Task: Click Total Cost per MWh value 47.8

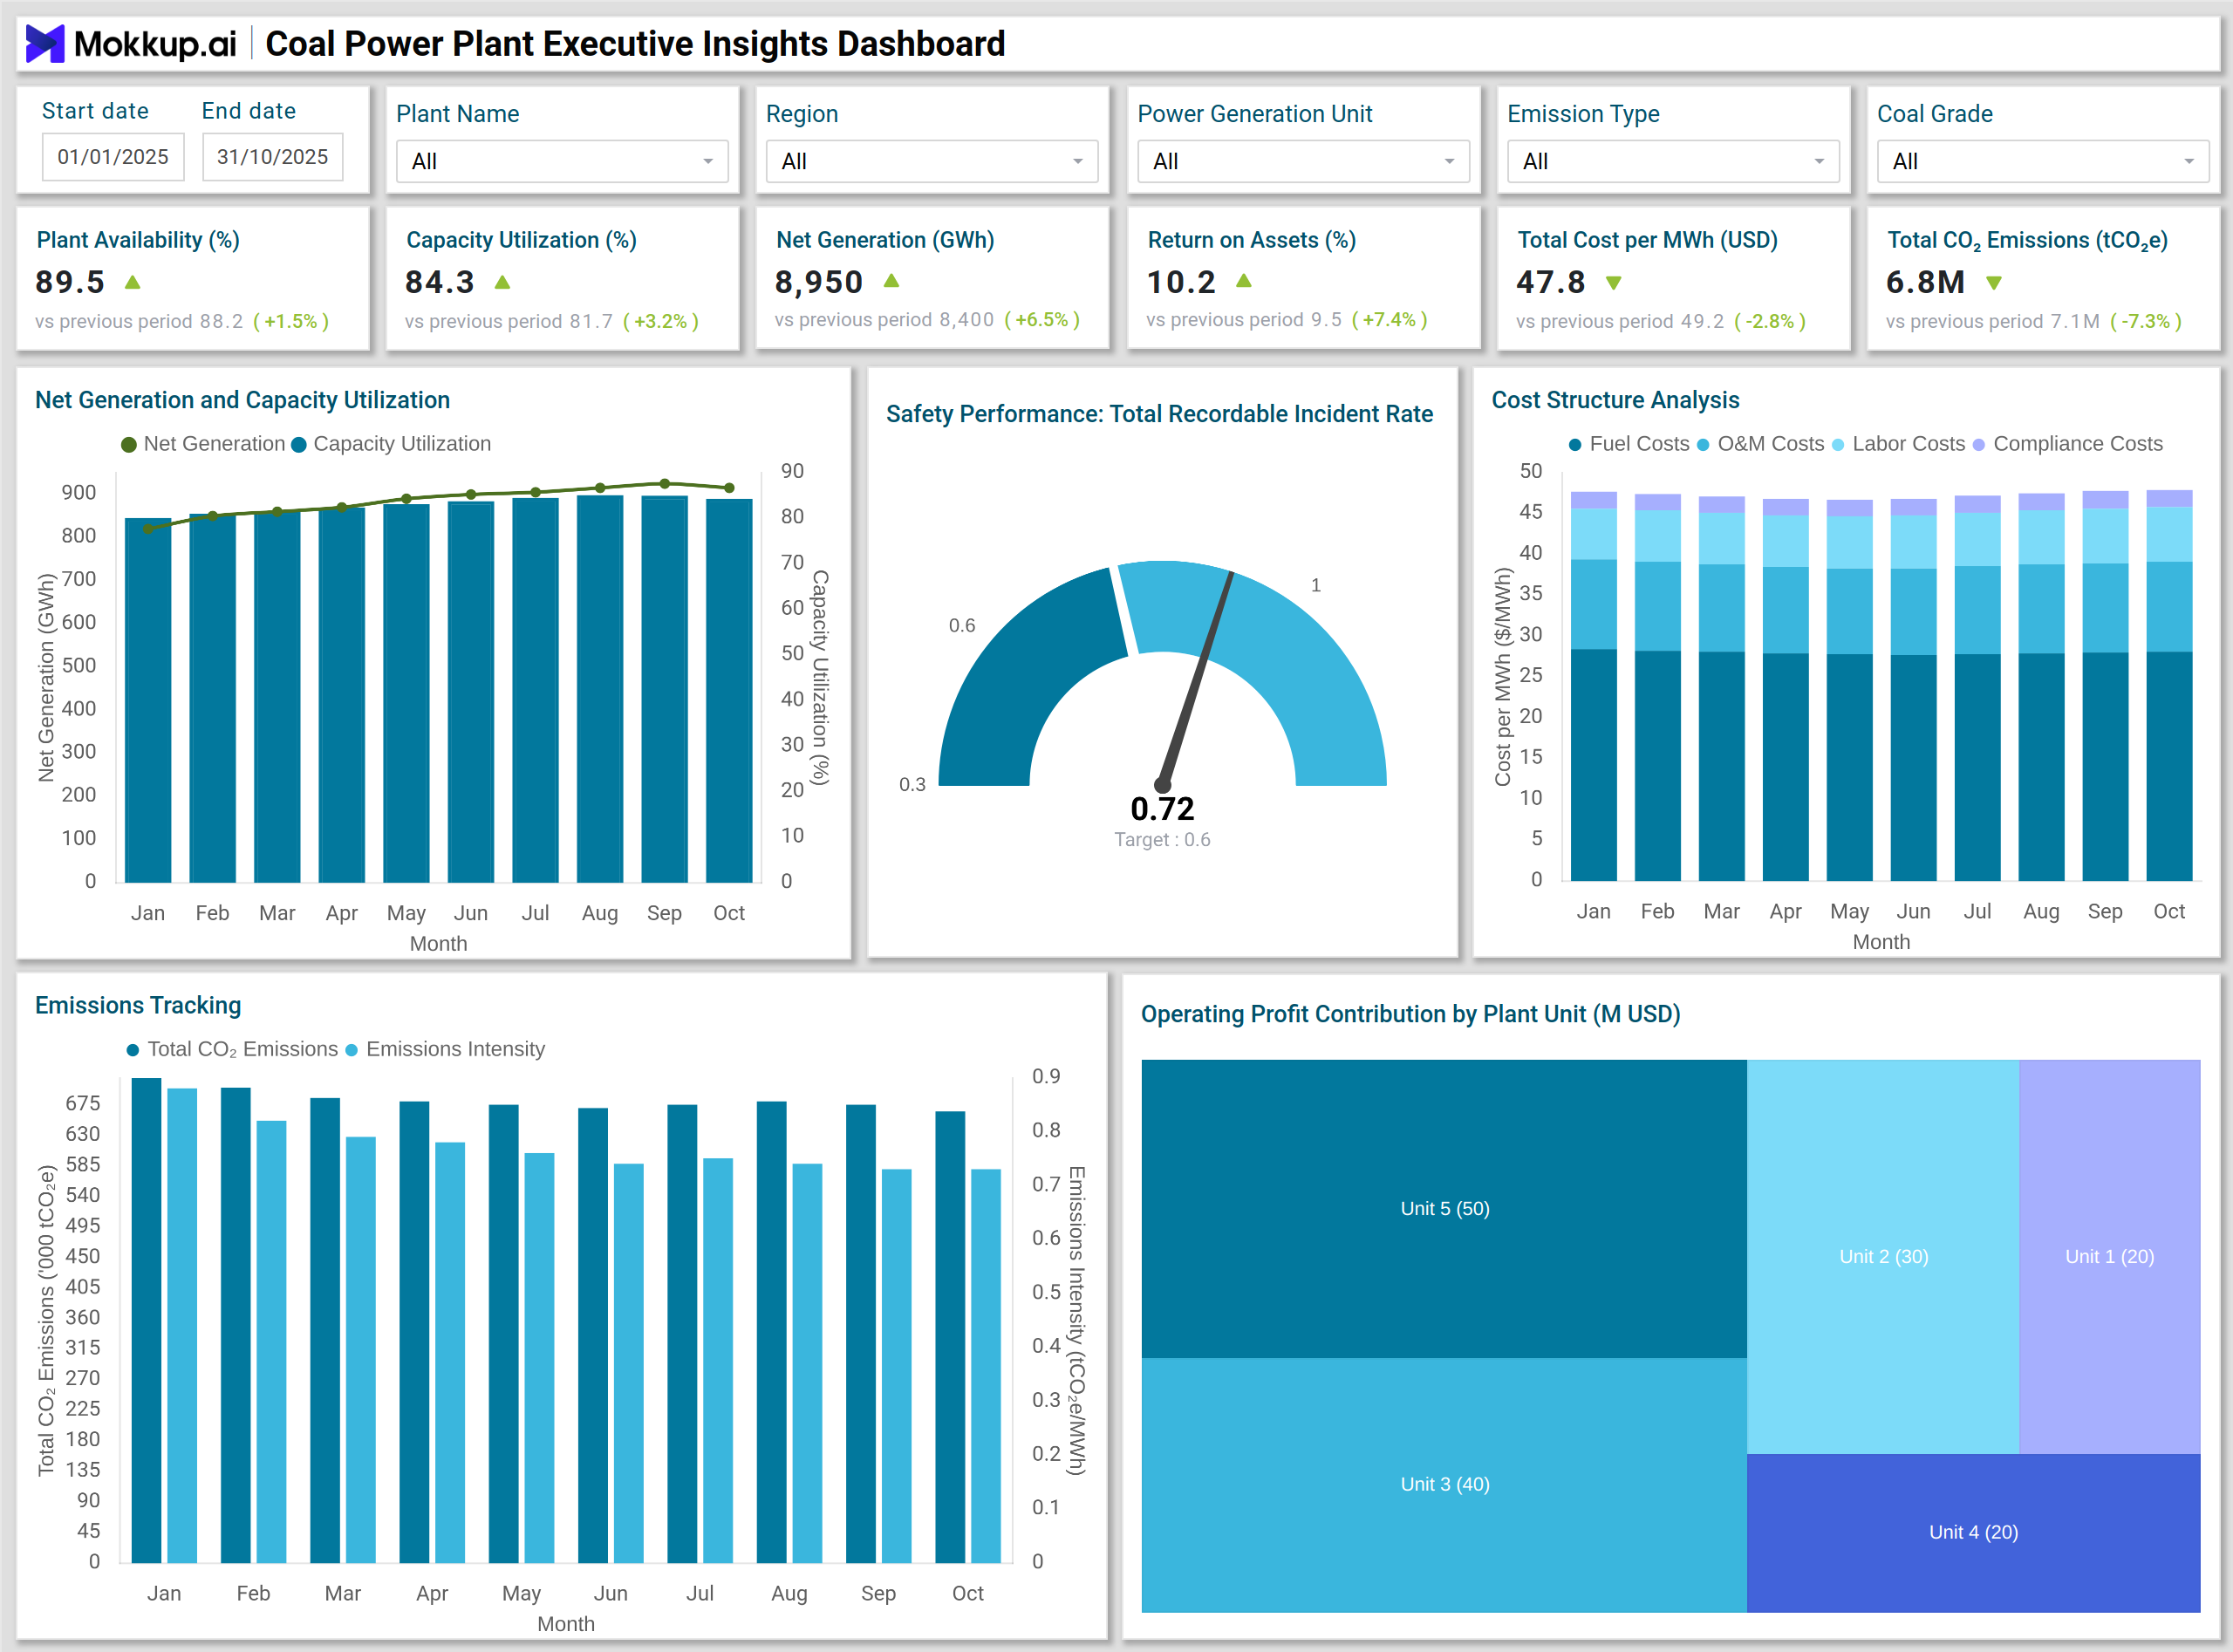Action: [1551, 282]
